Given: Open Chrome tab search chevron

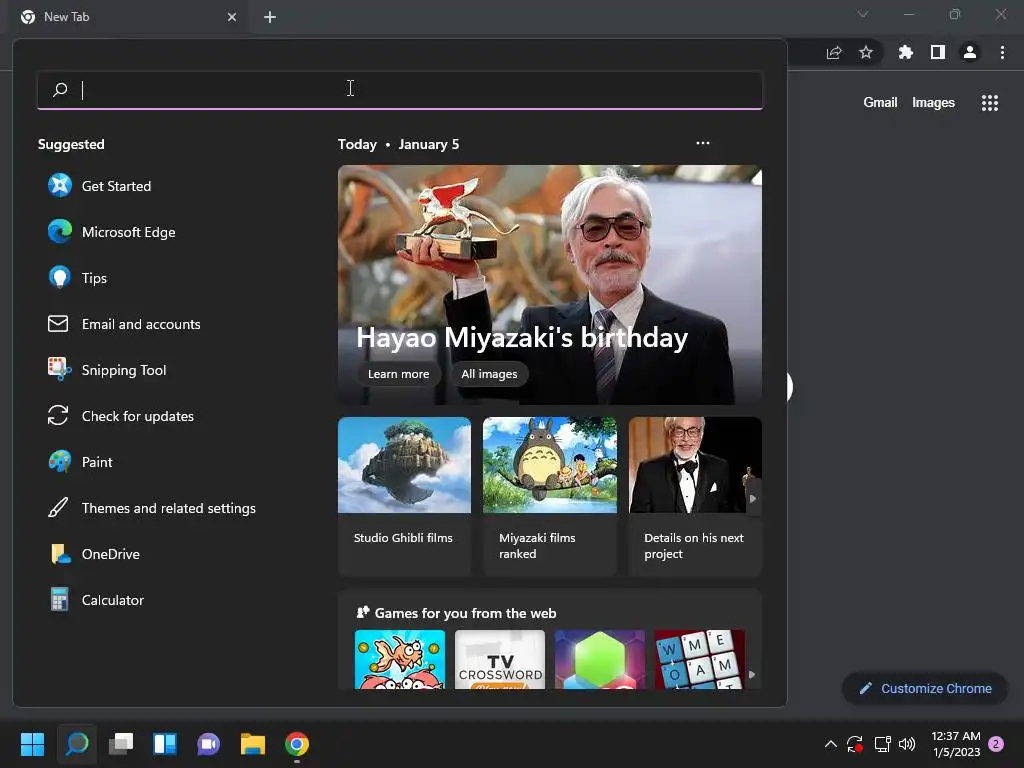Looking at the screenshot, I should point(863,14).
